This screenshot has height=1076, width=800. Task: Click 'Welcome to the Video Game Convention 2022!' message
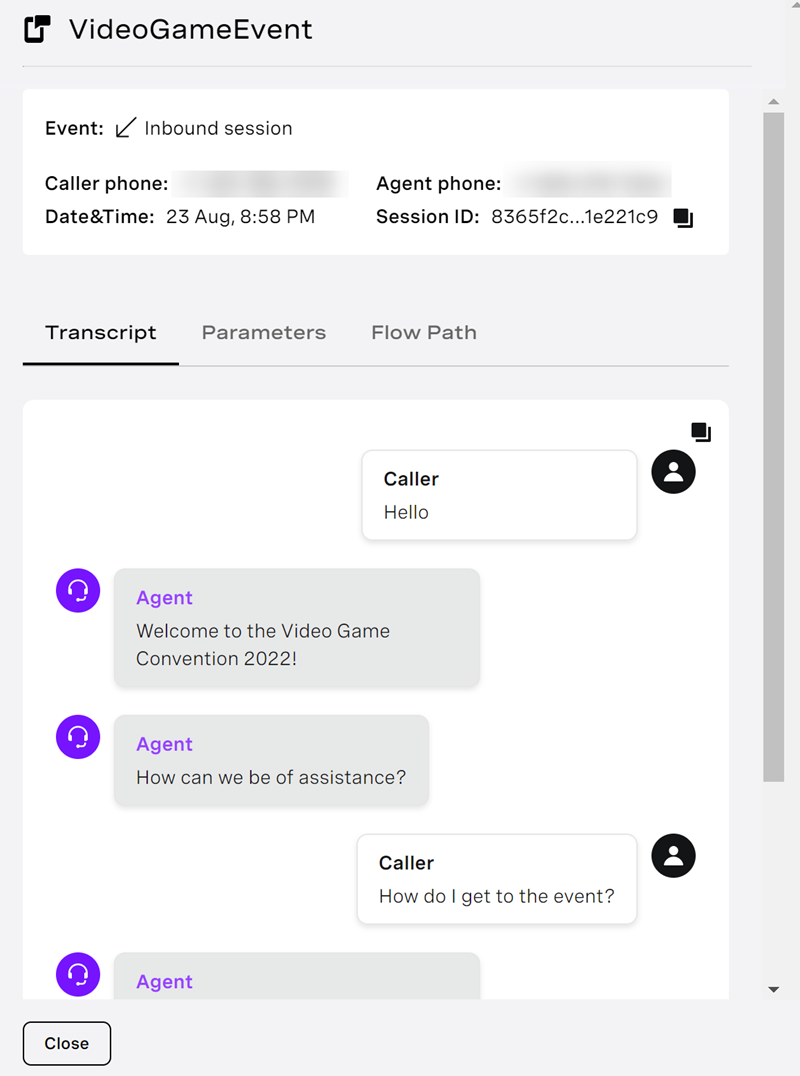(297, 628)
